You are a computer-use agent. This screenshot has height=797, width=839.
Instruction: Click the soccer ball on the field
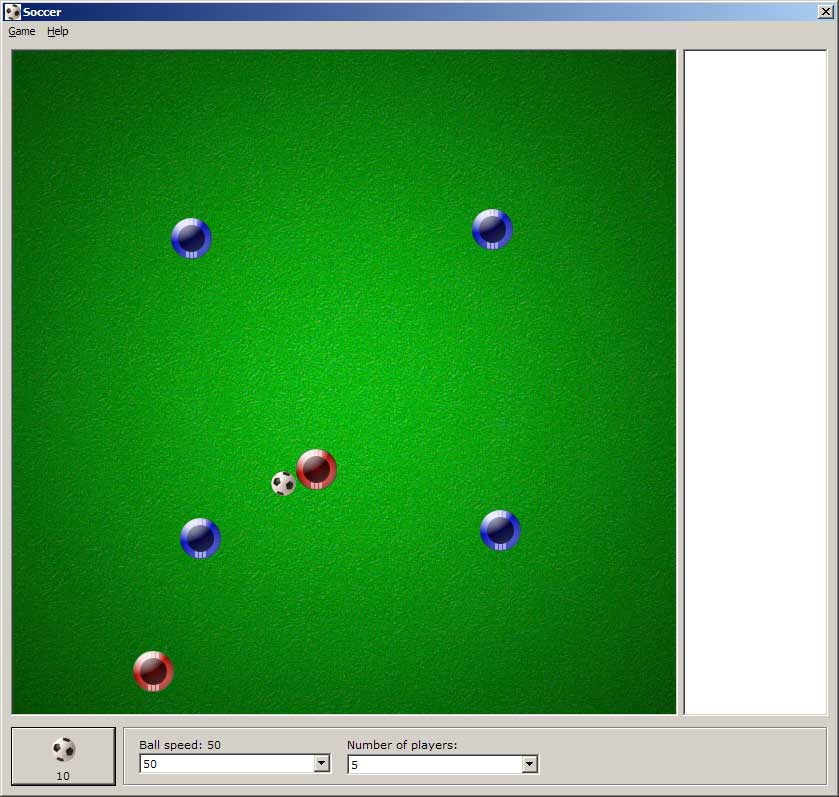(284, 484)
